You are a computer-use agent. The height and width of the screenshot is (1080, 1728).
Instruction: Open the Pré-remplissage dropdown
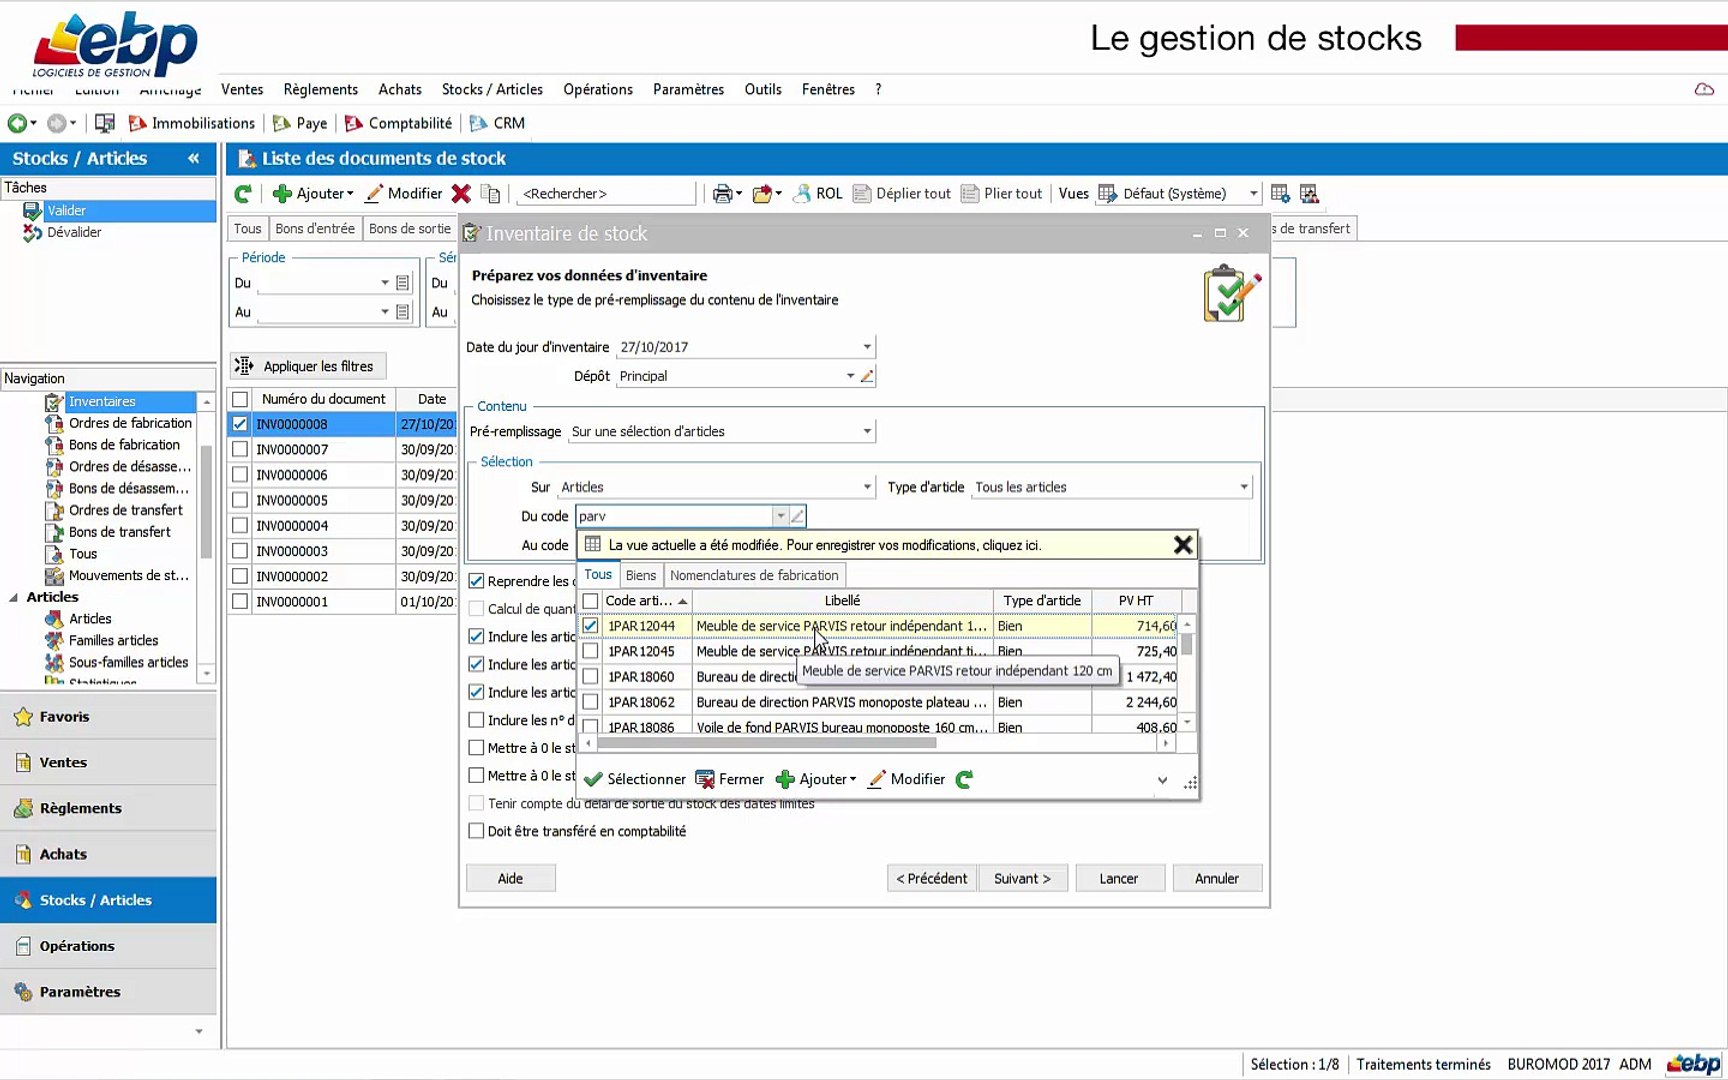[867, 431]
